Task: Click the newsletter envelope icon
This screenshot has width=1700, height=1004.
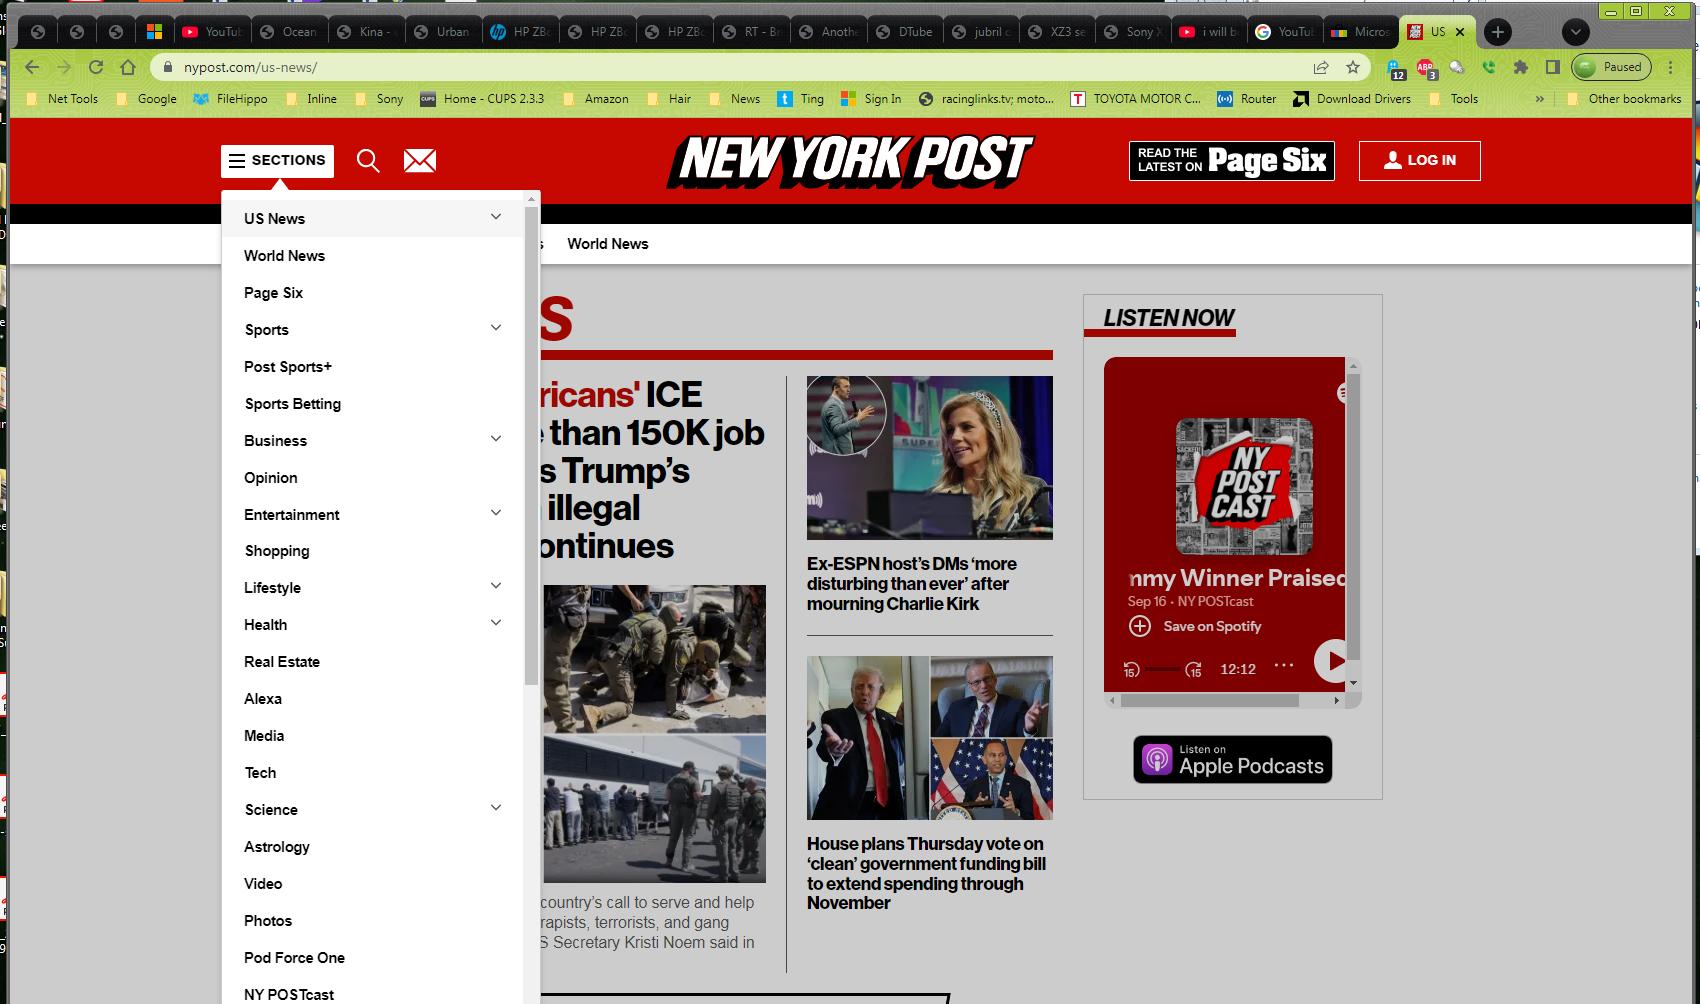Action: 420,160
